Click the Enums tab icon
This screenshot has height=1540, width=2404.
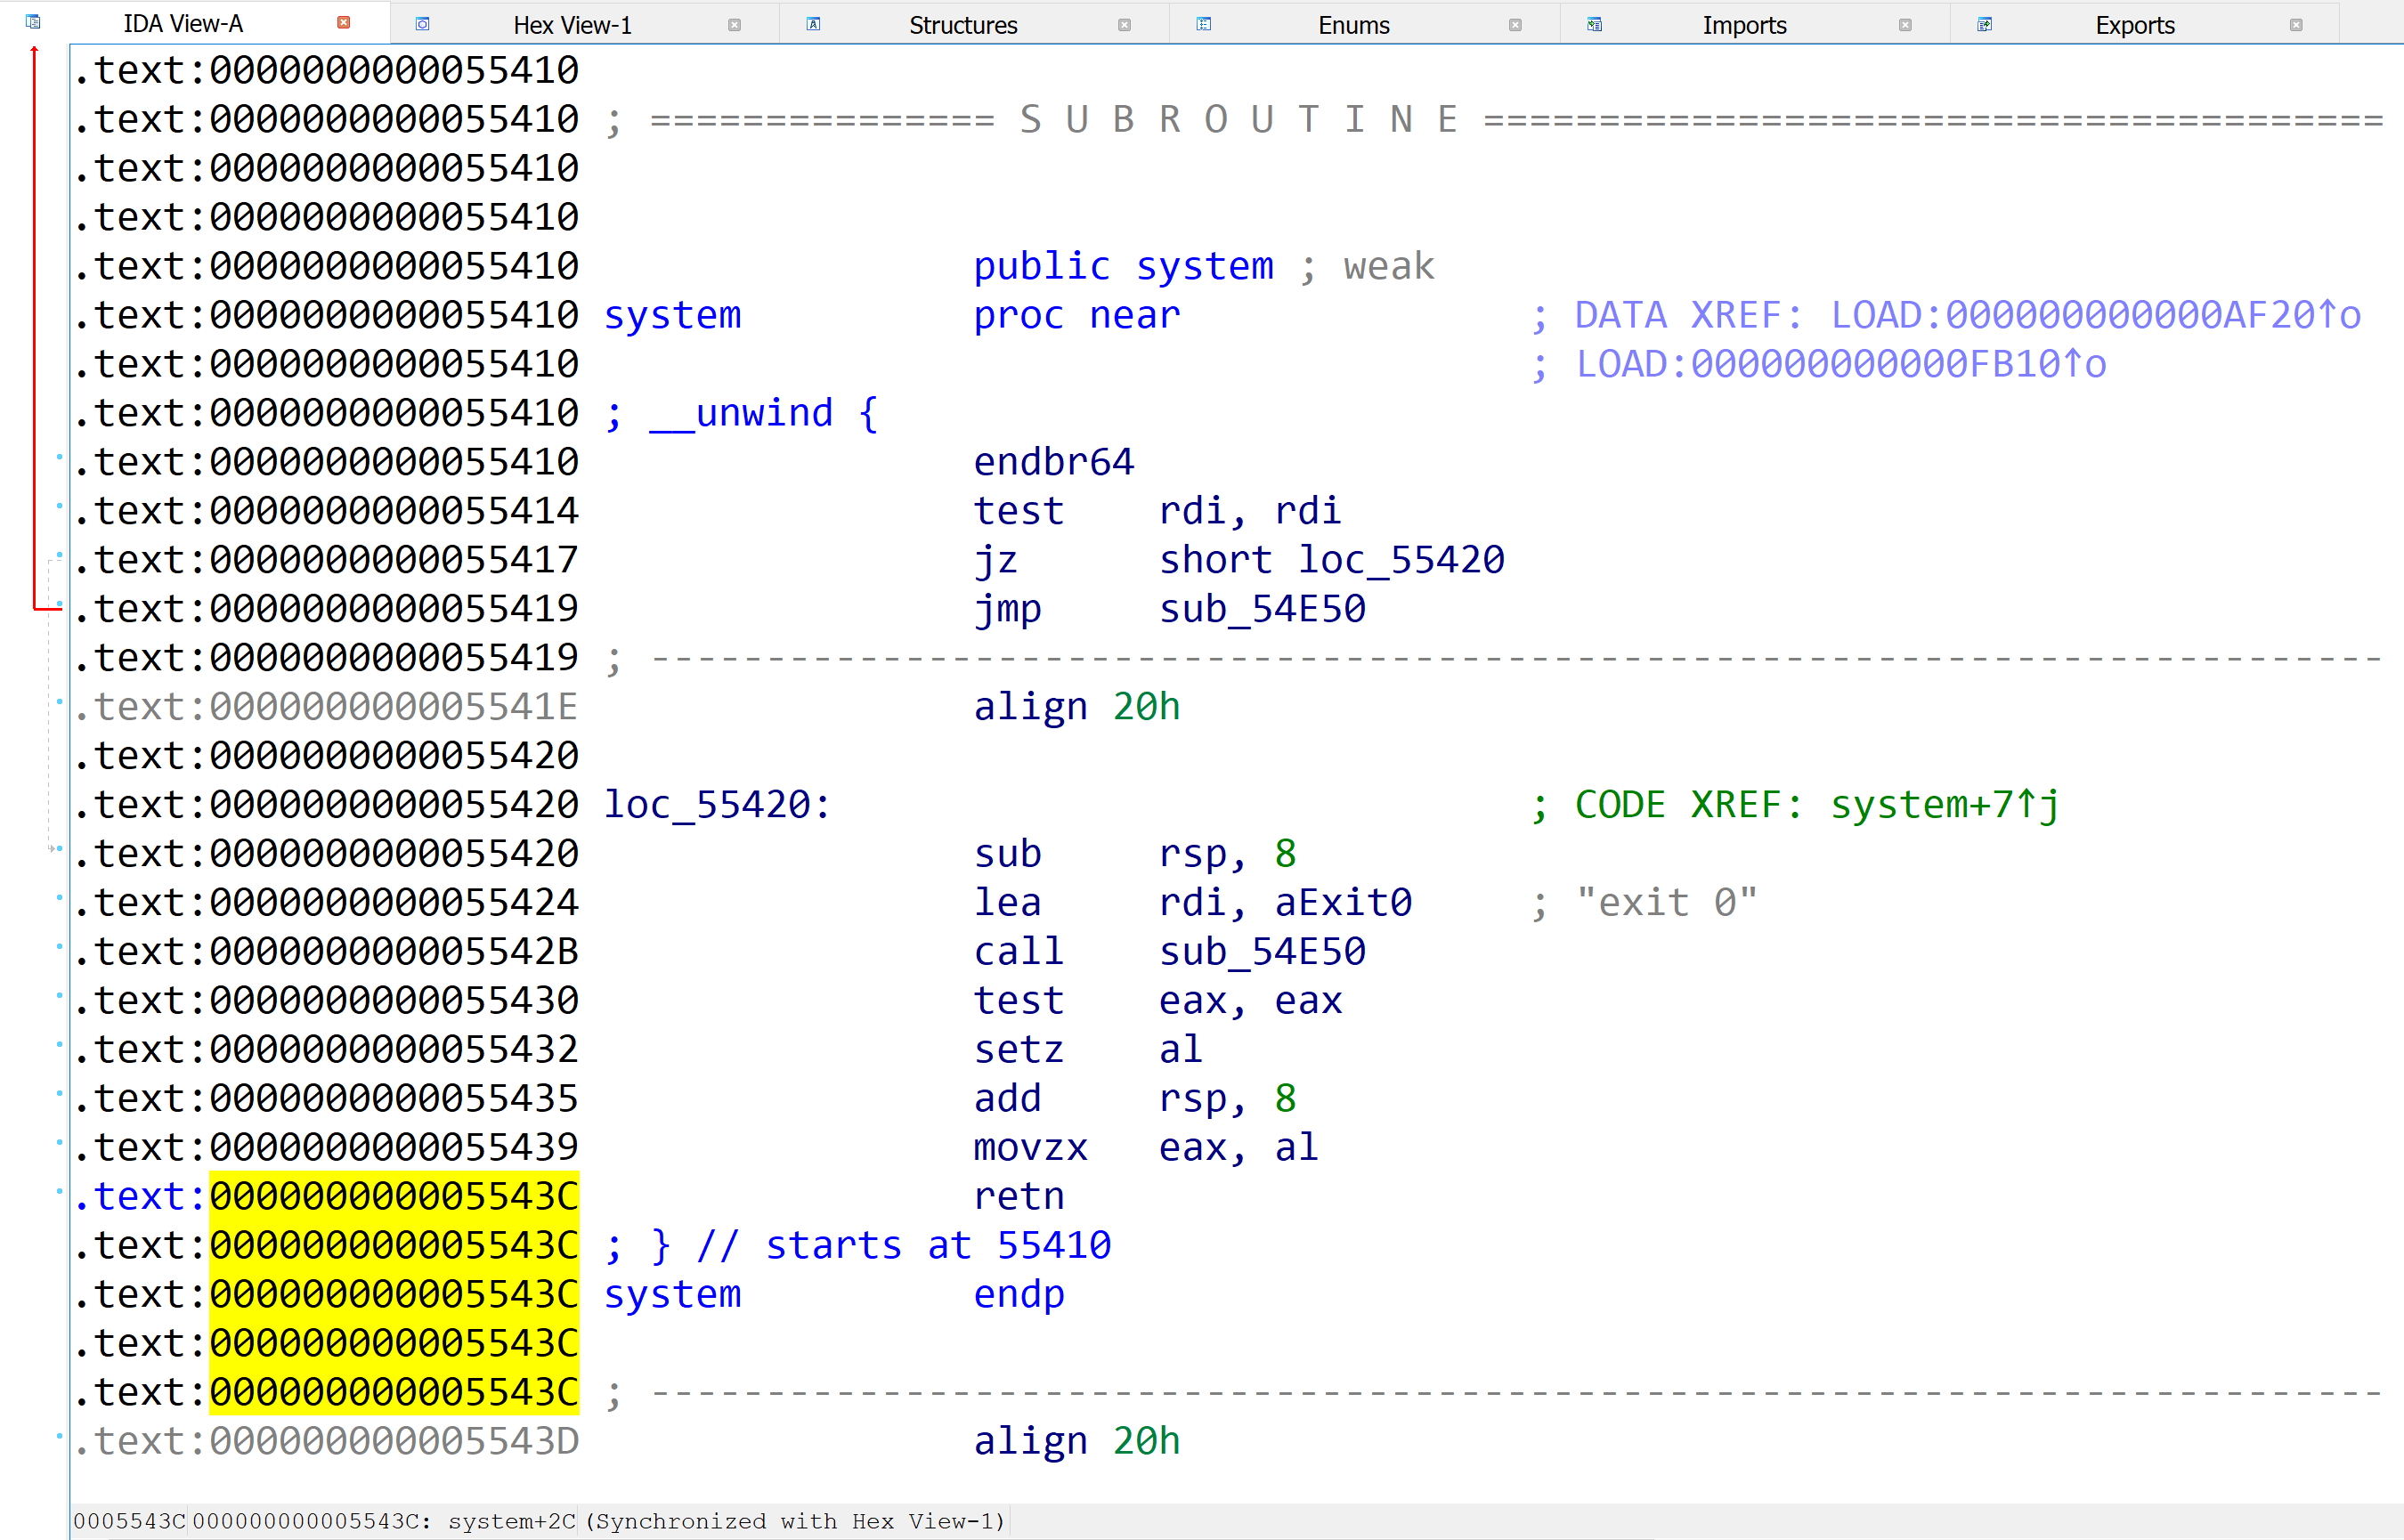pos(1203,22)
